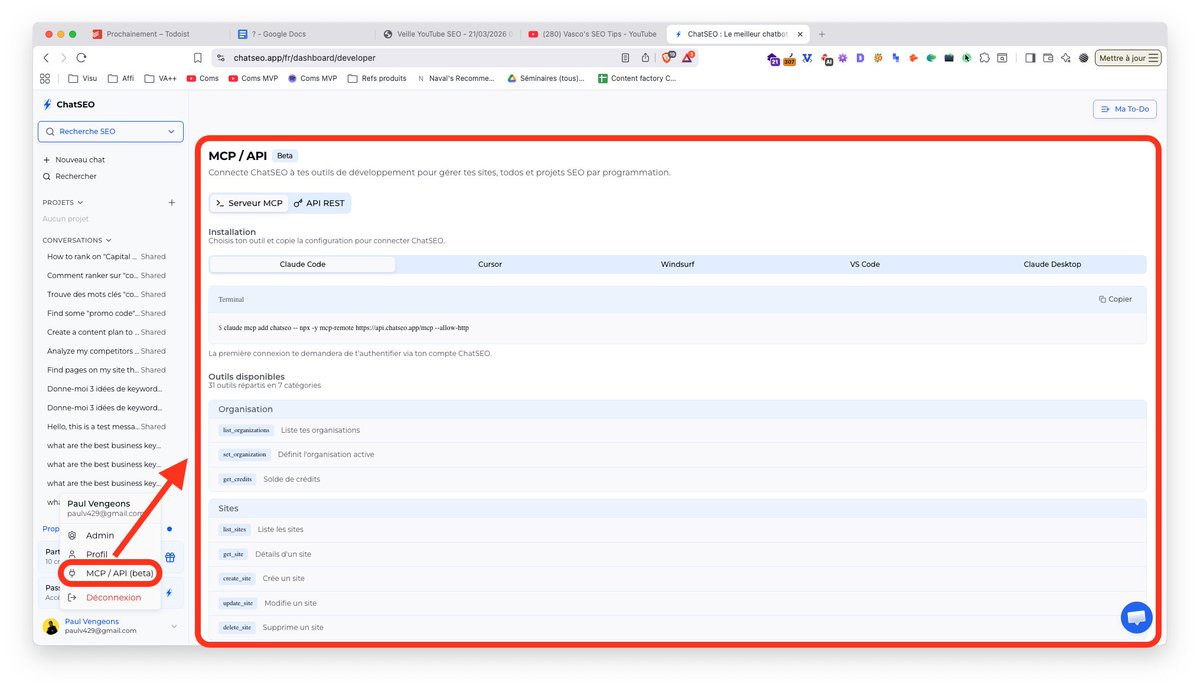Click Paul Vengeons avatar at sidebar bottom
This screenshot has height=689, width=1200.
coord(51,626)
